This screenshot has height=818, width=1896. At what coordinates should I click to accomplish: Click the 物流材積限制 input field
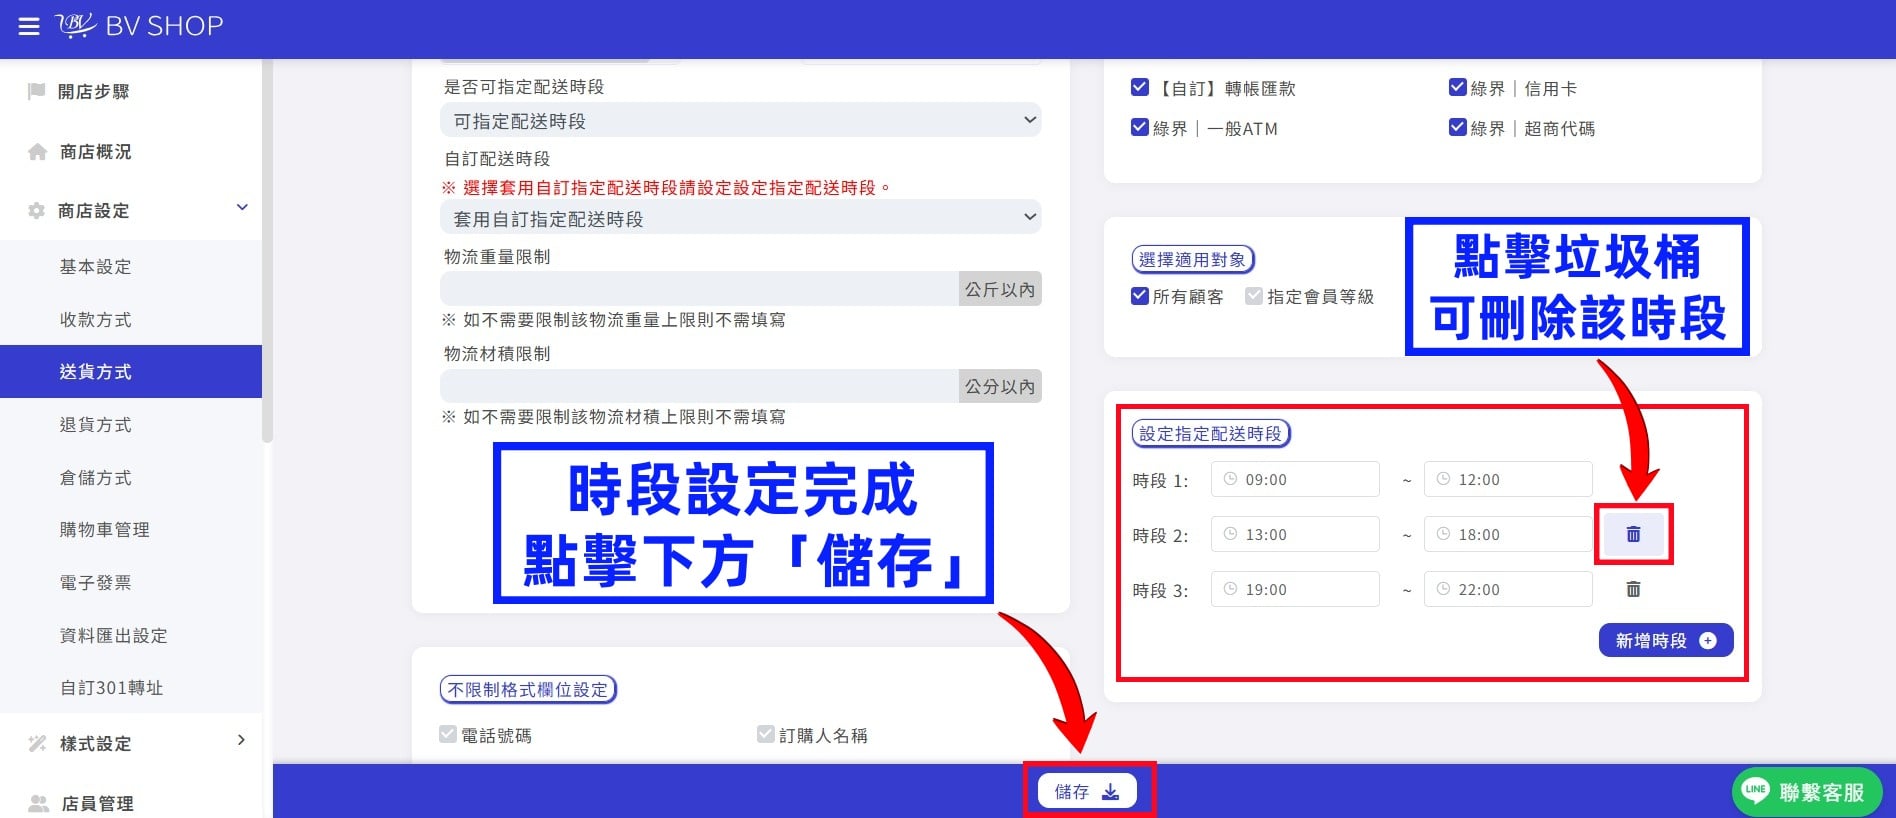click(x=699, y=386)
